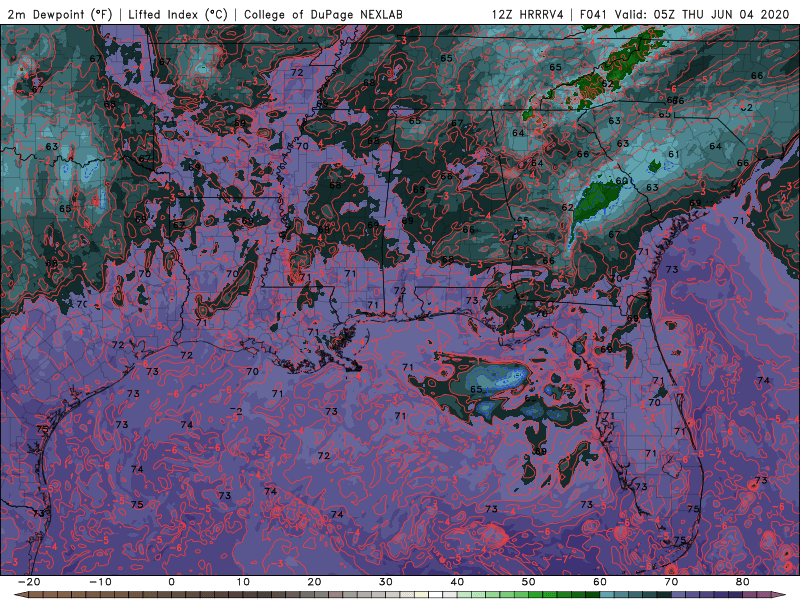Click the "2m Dewpoint (°F)" title text
Image resolution: width=800 pixels, height=600 pixels.
(60, 14)
